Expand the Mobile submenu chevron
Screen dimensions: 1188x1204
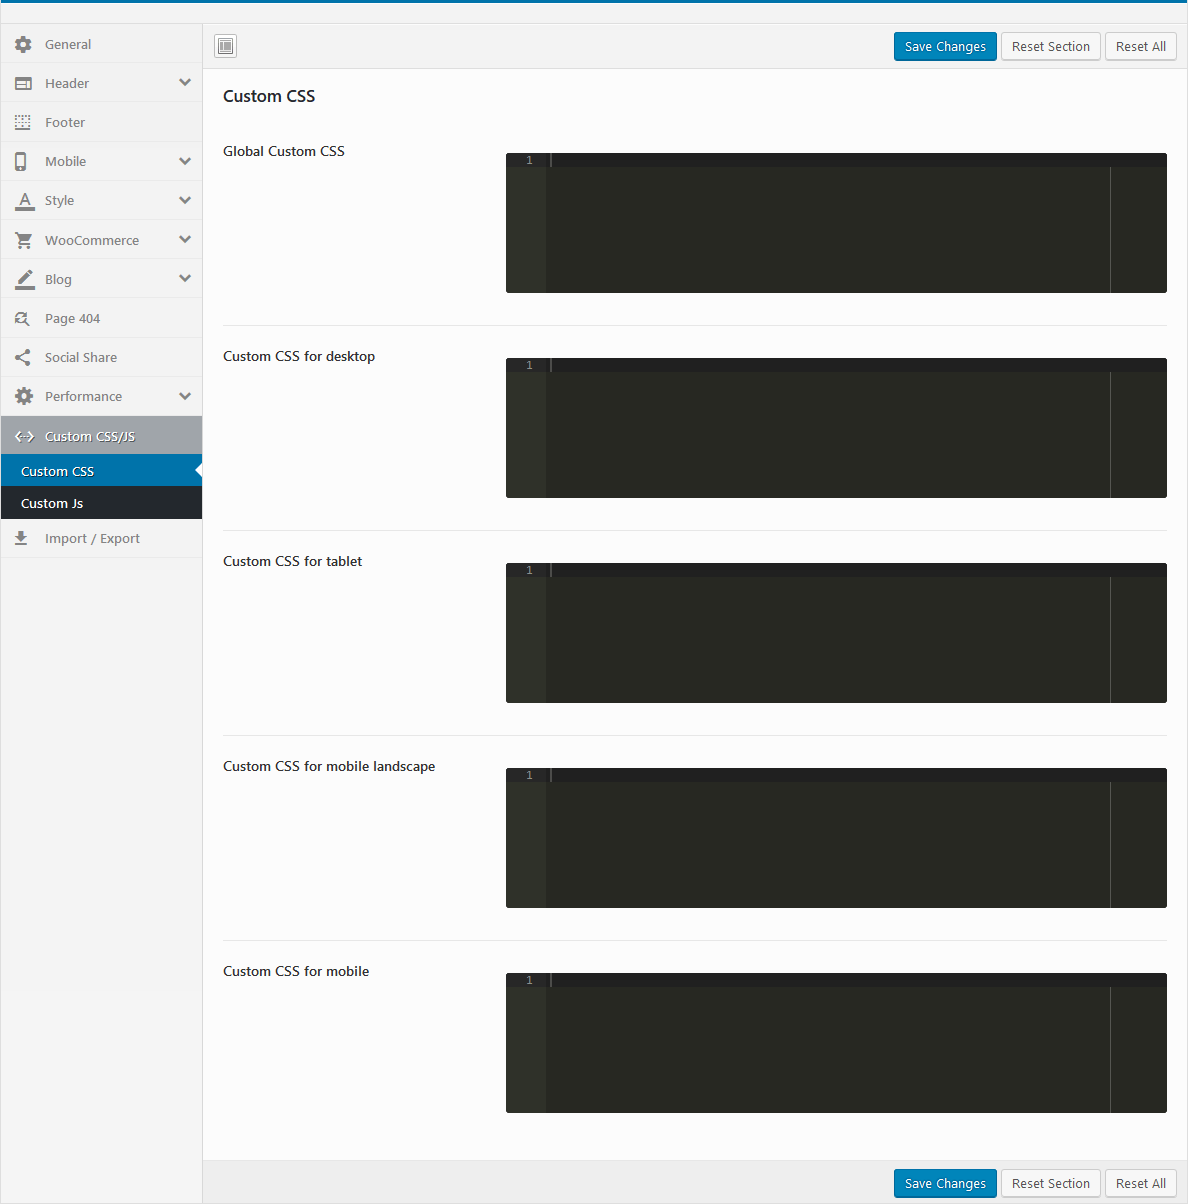(185, 161)
